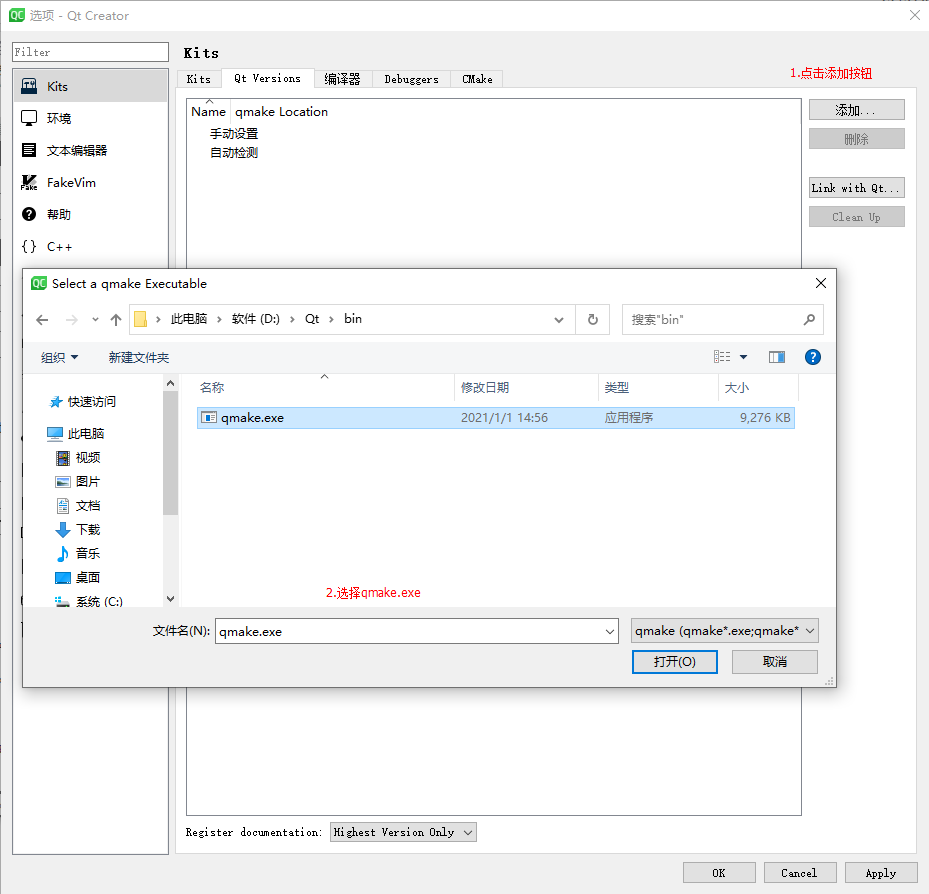Select 系统 (C:) drive in navigation pane

tap(89, 601)
